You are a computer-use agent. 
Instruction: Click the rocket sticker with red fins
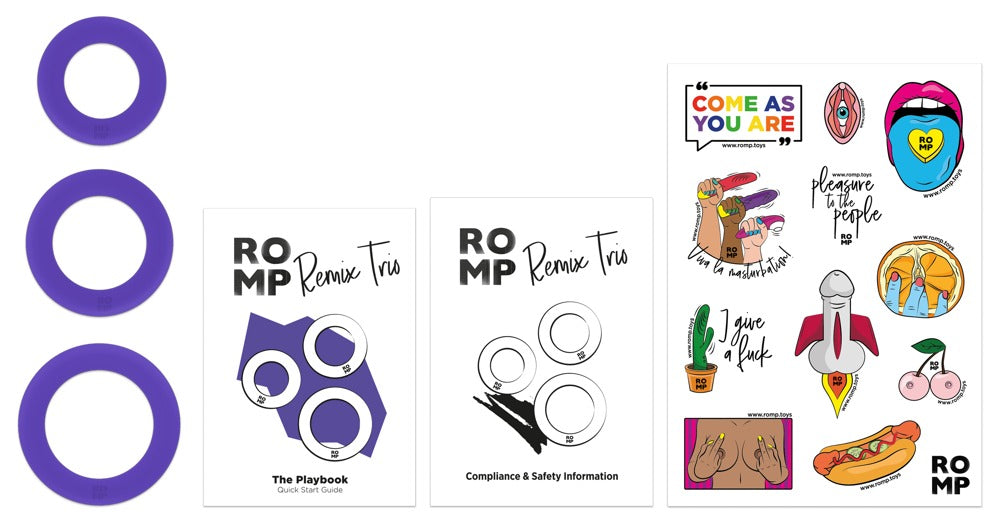(837, 342)
